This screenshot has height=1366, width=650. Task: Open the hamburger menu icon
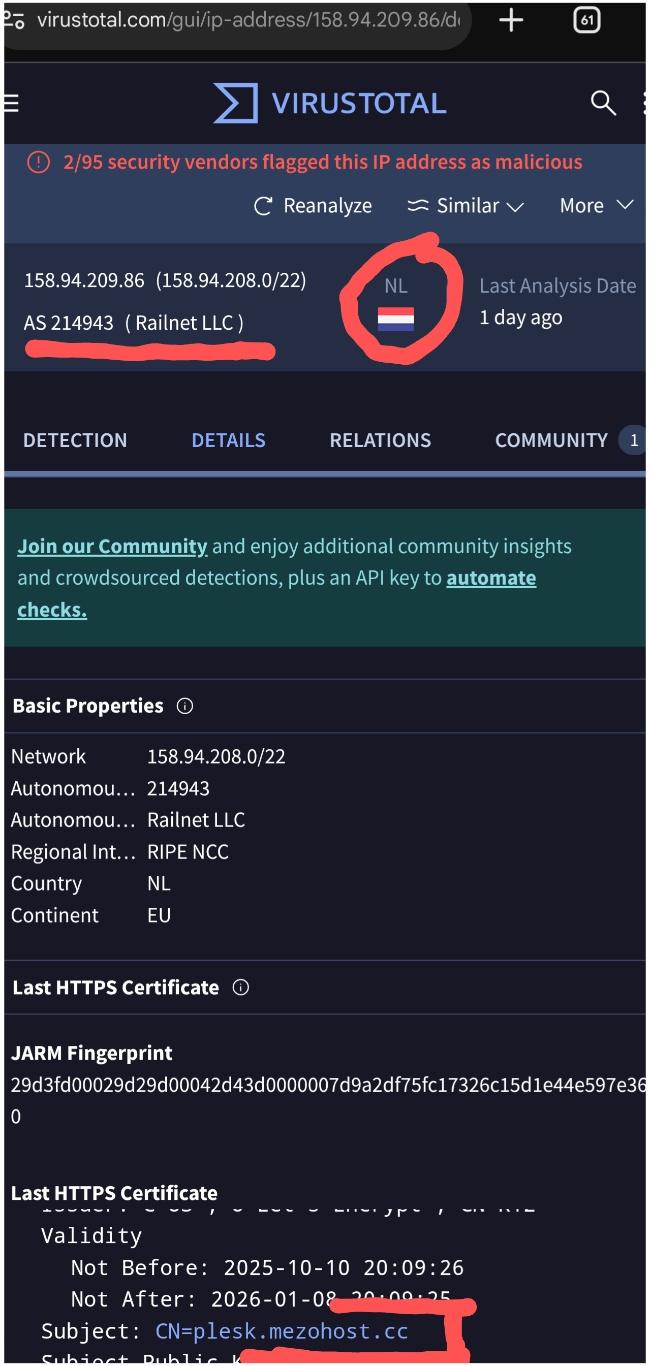[x=11, y=103]
